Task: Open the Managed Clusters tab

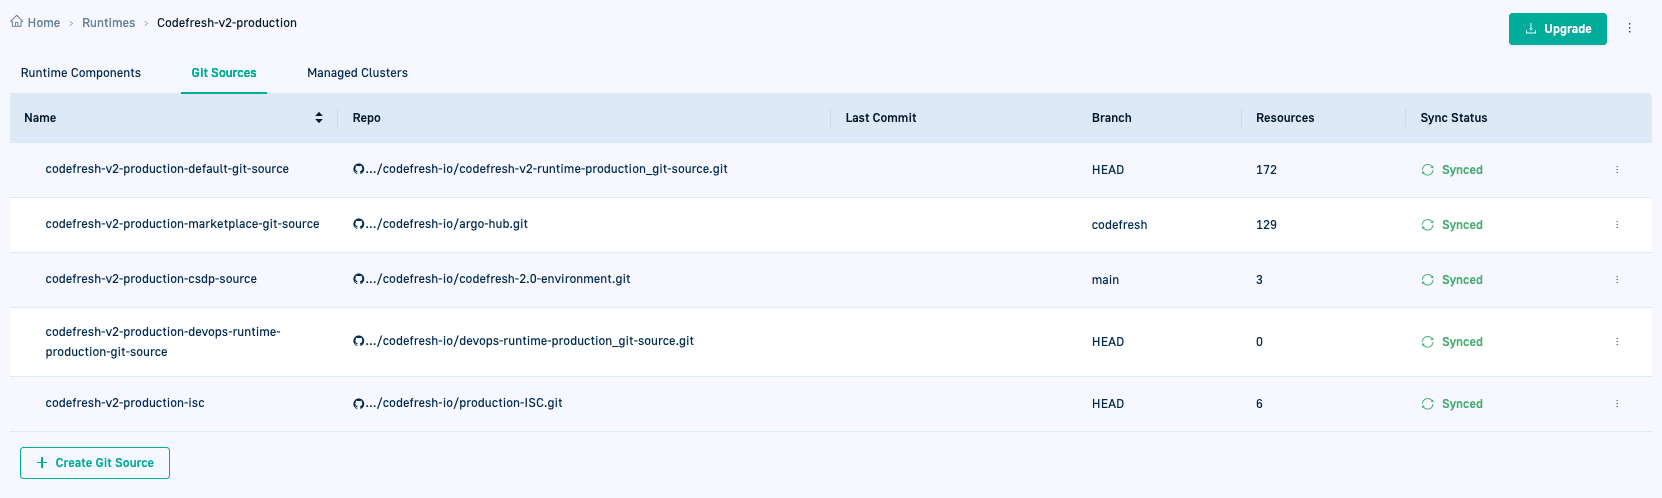Action: click(357, 73)
